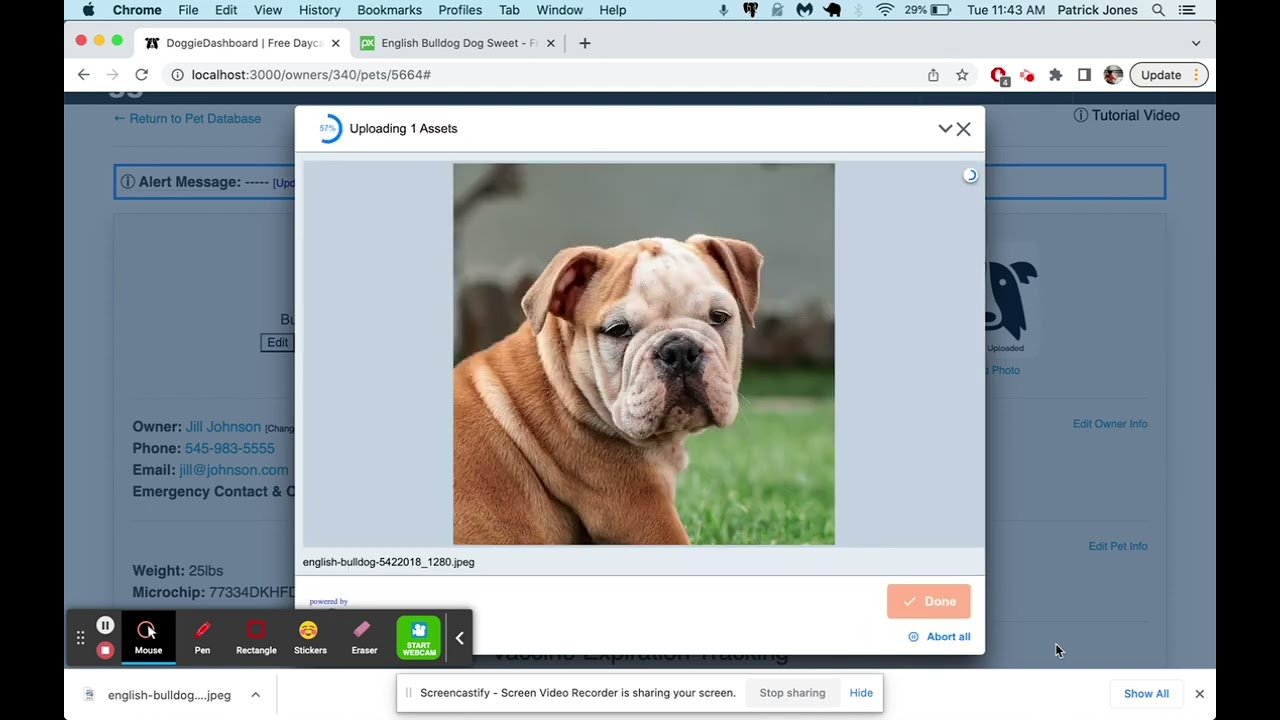
Task: Hide the Screencastify sharing notice
Action: [861, 693]
